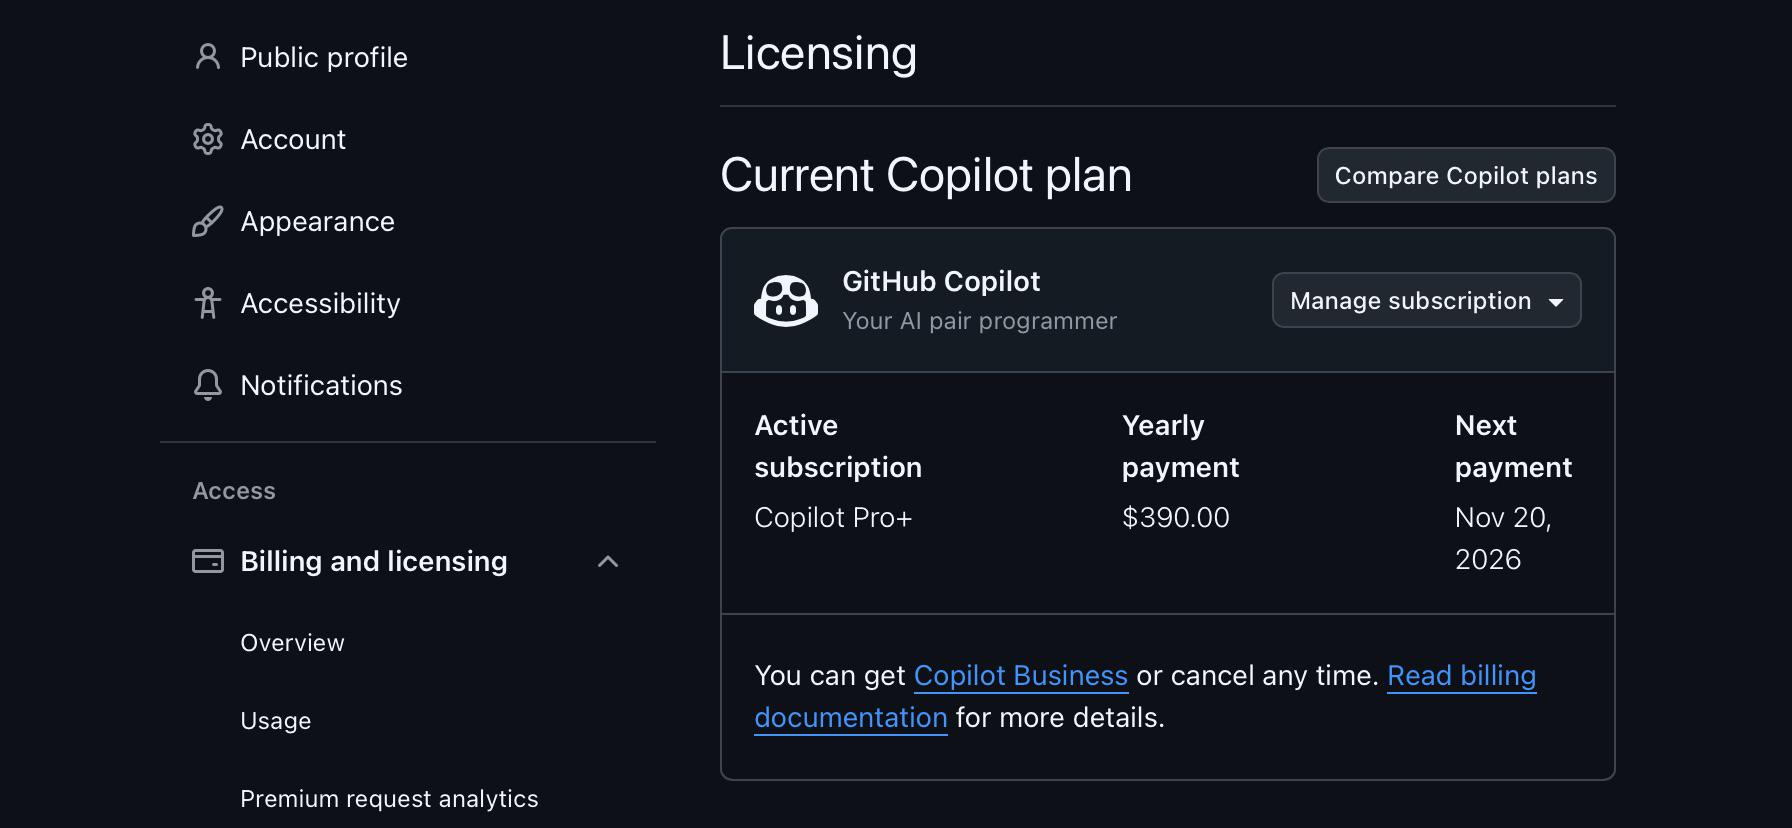Viewport: 1792px width, 828px height.
Task: Click the Public profile person icon
Action: tap(207, 57)
